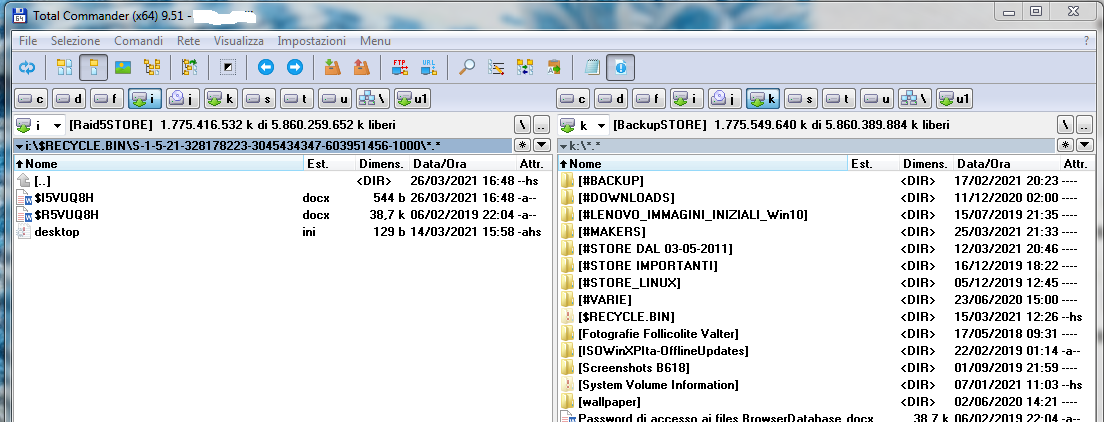Viewport: 1104px width, 422px height.
Task: Select network drive u1 in left panel
Action: click(413, 99)
